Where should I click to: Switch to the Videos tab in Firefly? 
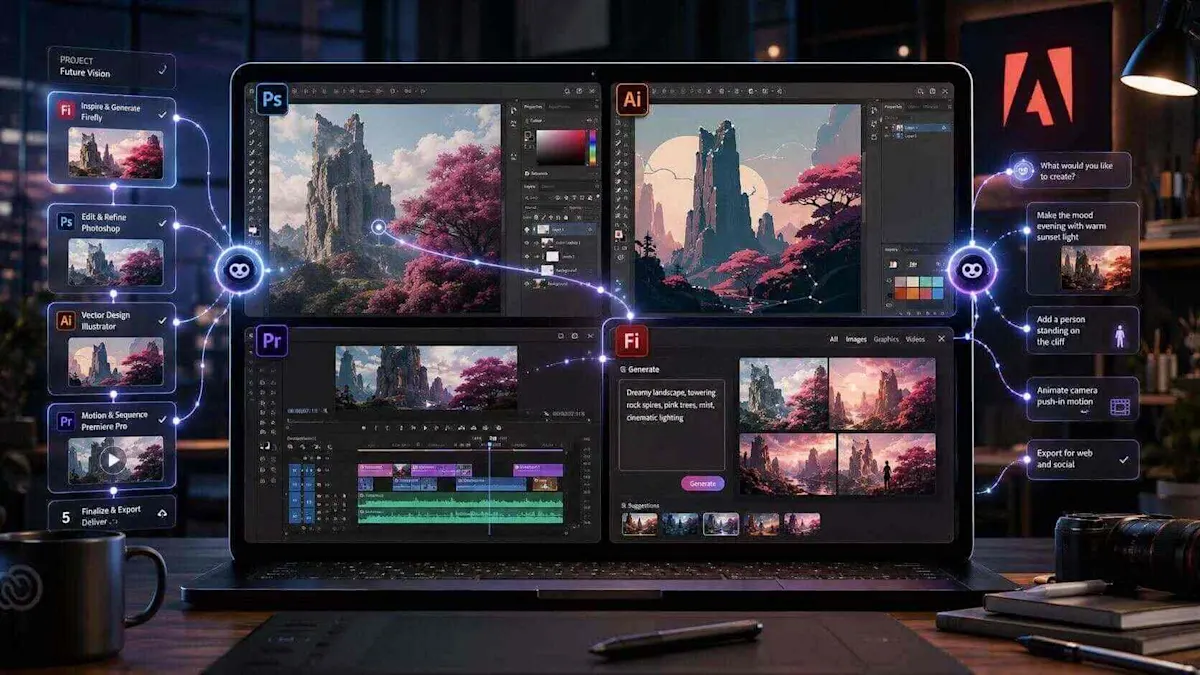click(x=915, y=339)
